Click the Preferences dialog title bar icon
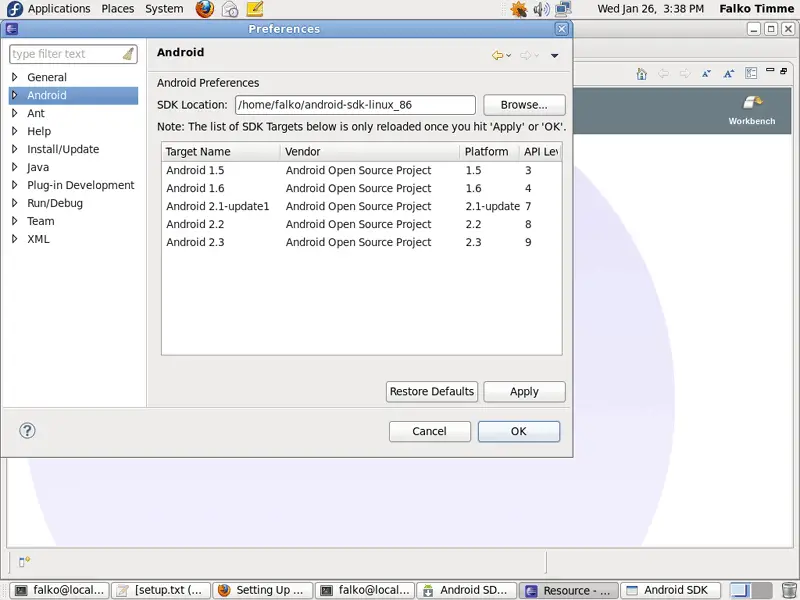800x600 pixels. [x=12, y=29]
